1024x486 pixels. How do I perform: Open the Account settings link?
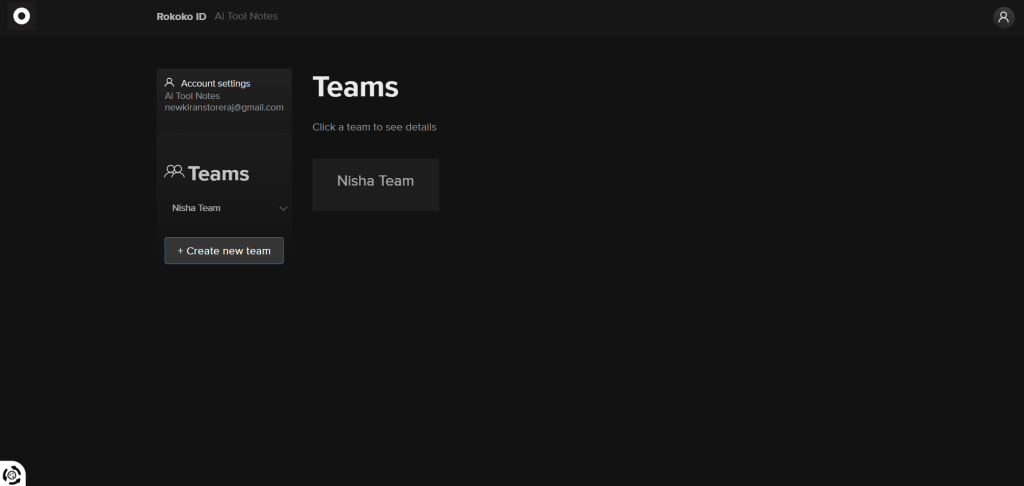[215, 83]
